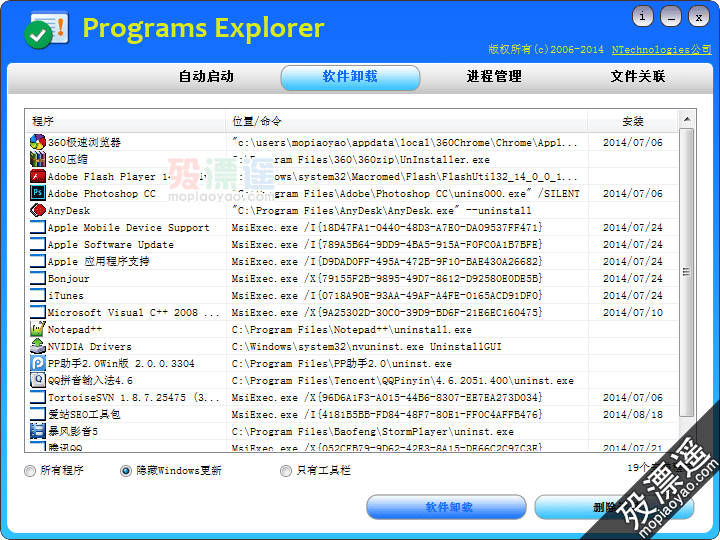Select the iTunes program name

coord(66,296)
